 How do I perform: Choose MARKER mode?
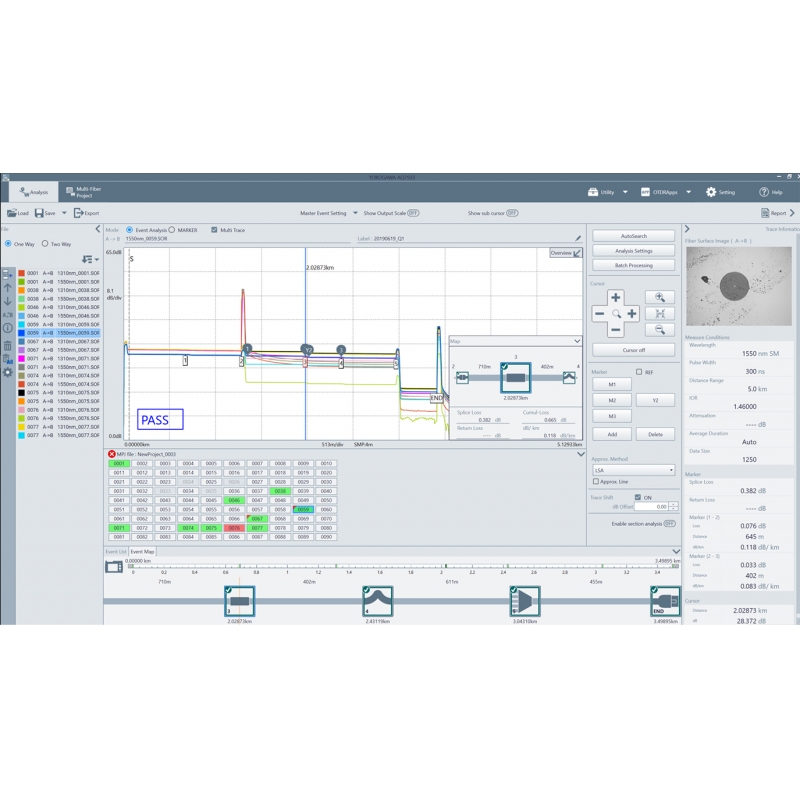[x=171, y=230]
